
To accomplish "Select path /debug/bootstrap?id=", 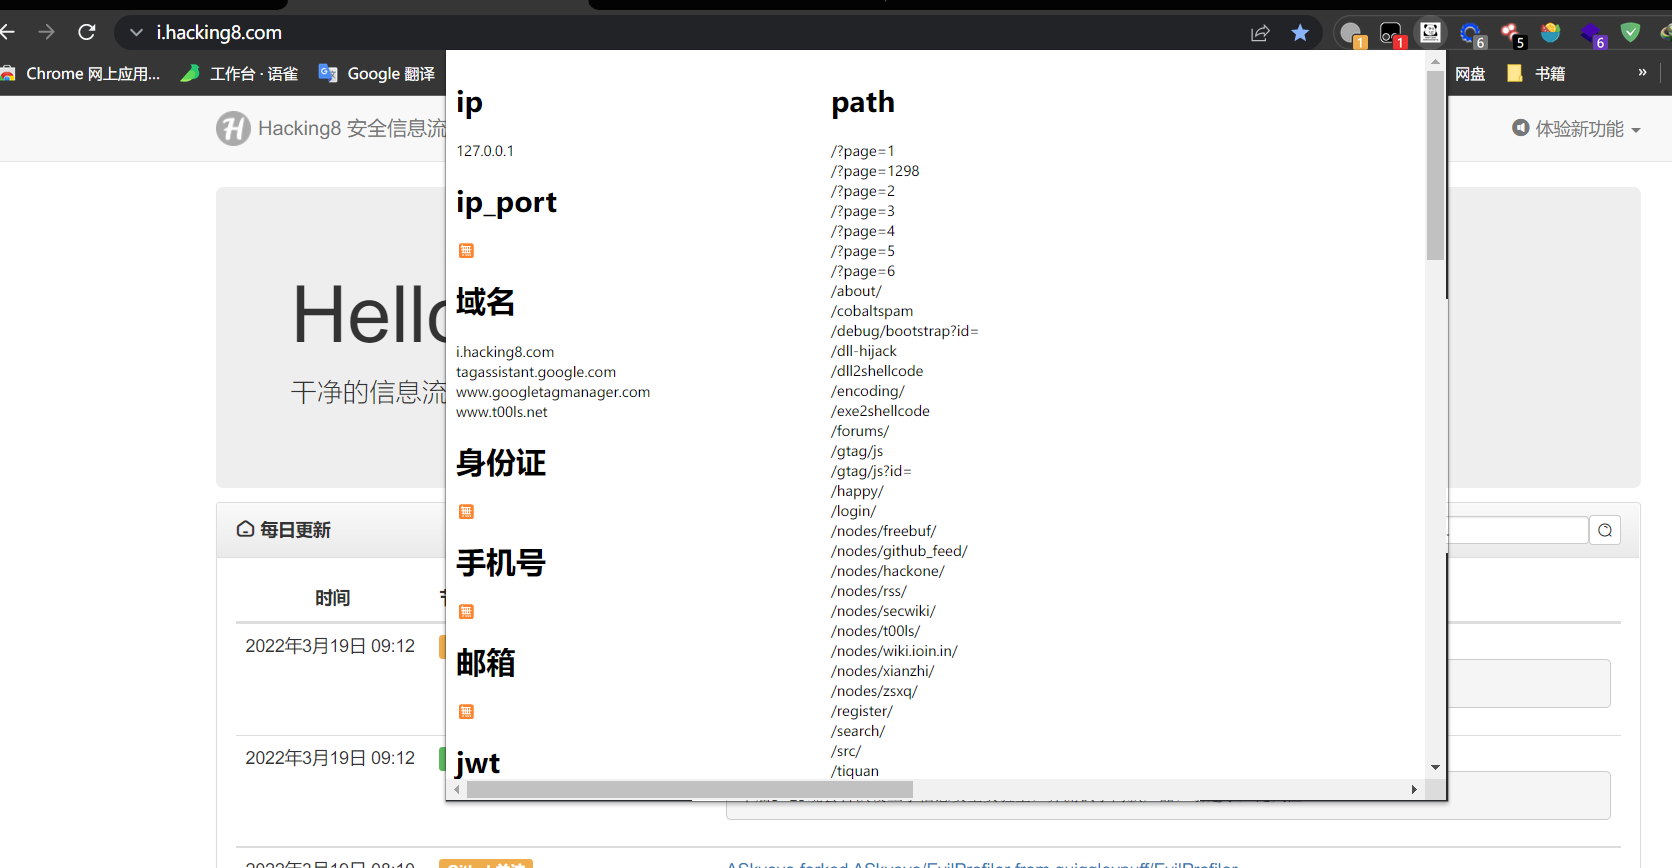I will pos(905,331).
